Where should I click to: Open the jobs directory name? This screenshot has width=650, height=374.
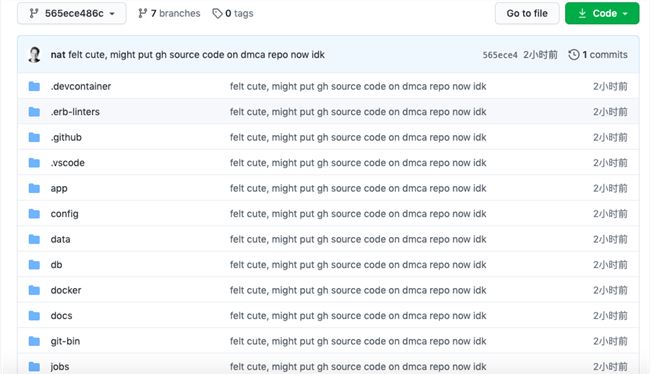60,367
